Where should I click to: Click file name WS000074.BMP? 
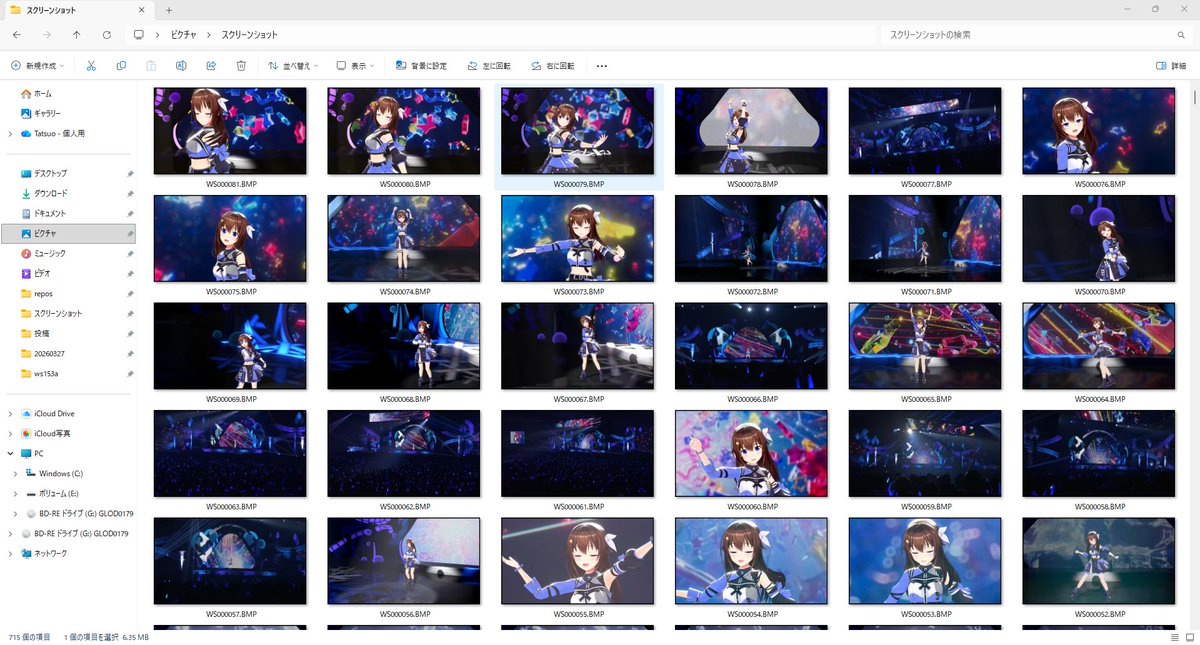click(x=405, y=291)
